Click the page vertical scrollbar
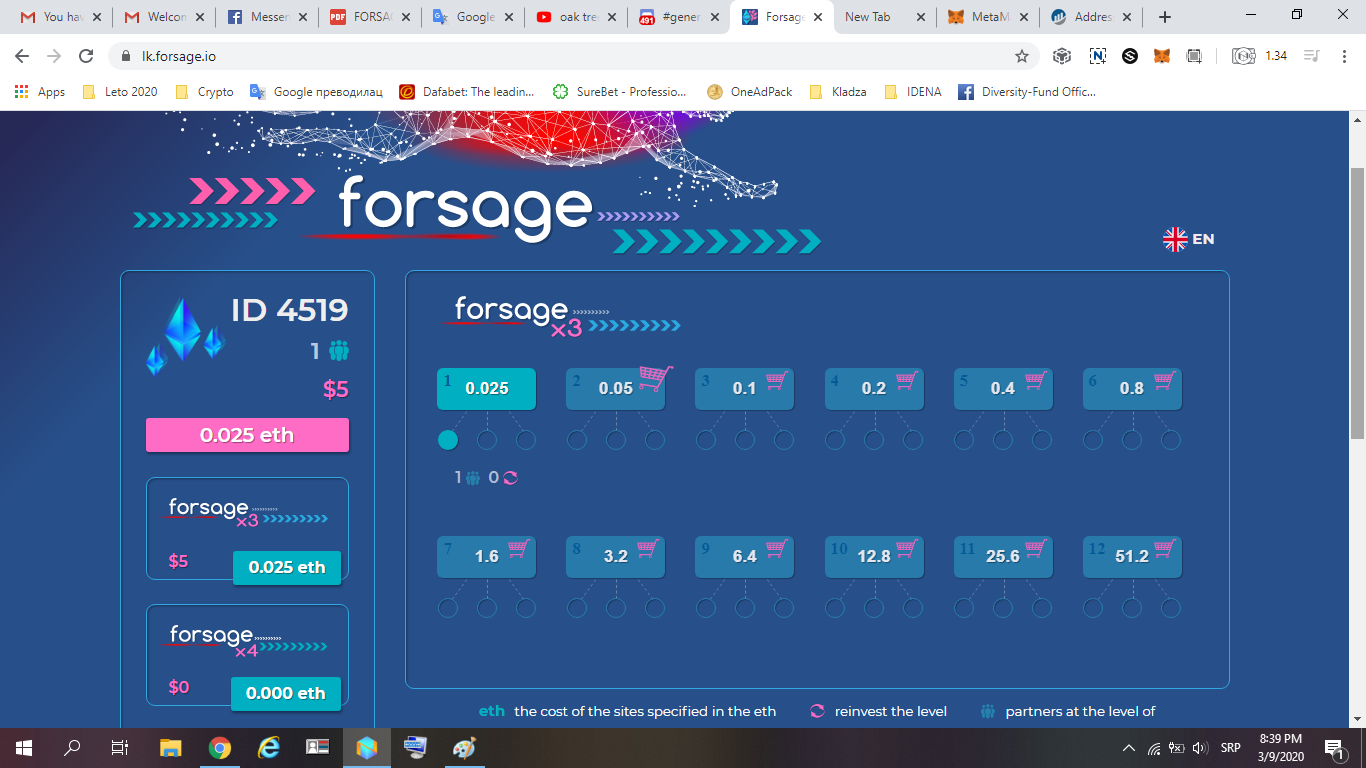Screen dimensions: 1366x768 click(x=1357, y=303)
